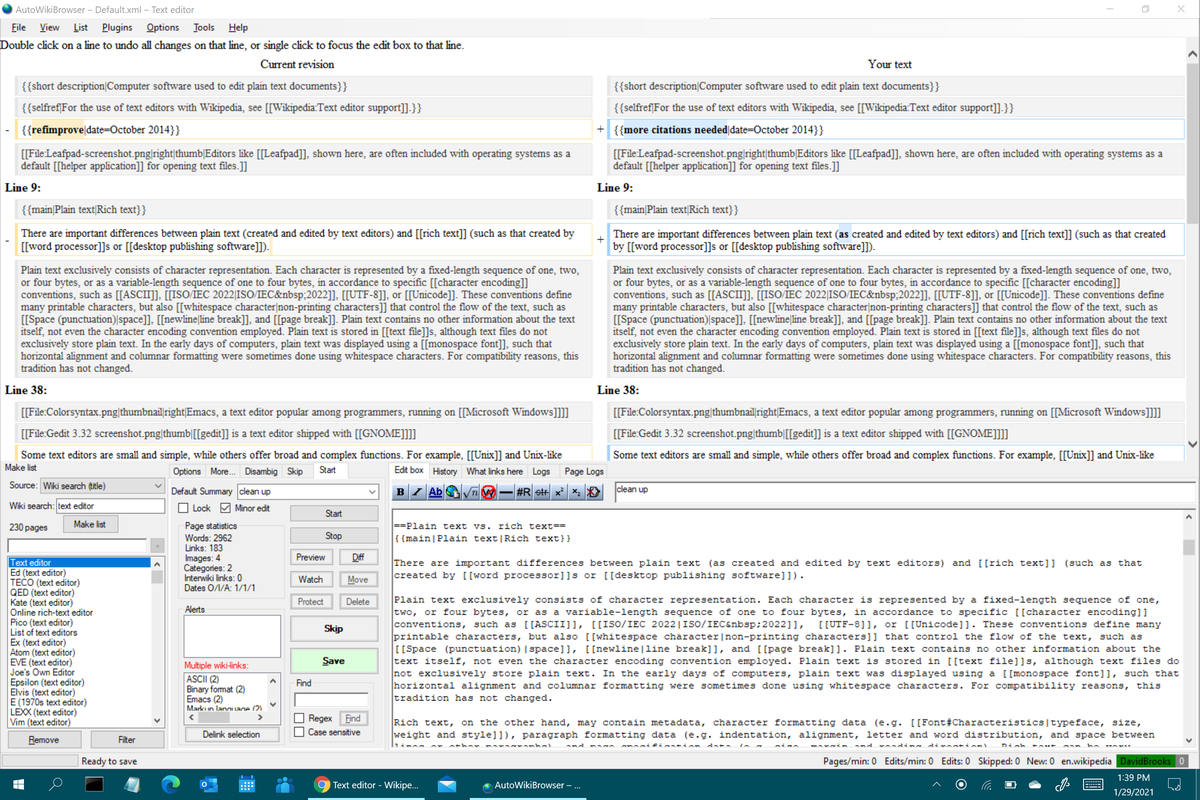Apply bold formatting in edit toolbar
Image resolution: width=1200 pixels, height=800 pixels.
point(400,492)
